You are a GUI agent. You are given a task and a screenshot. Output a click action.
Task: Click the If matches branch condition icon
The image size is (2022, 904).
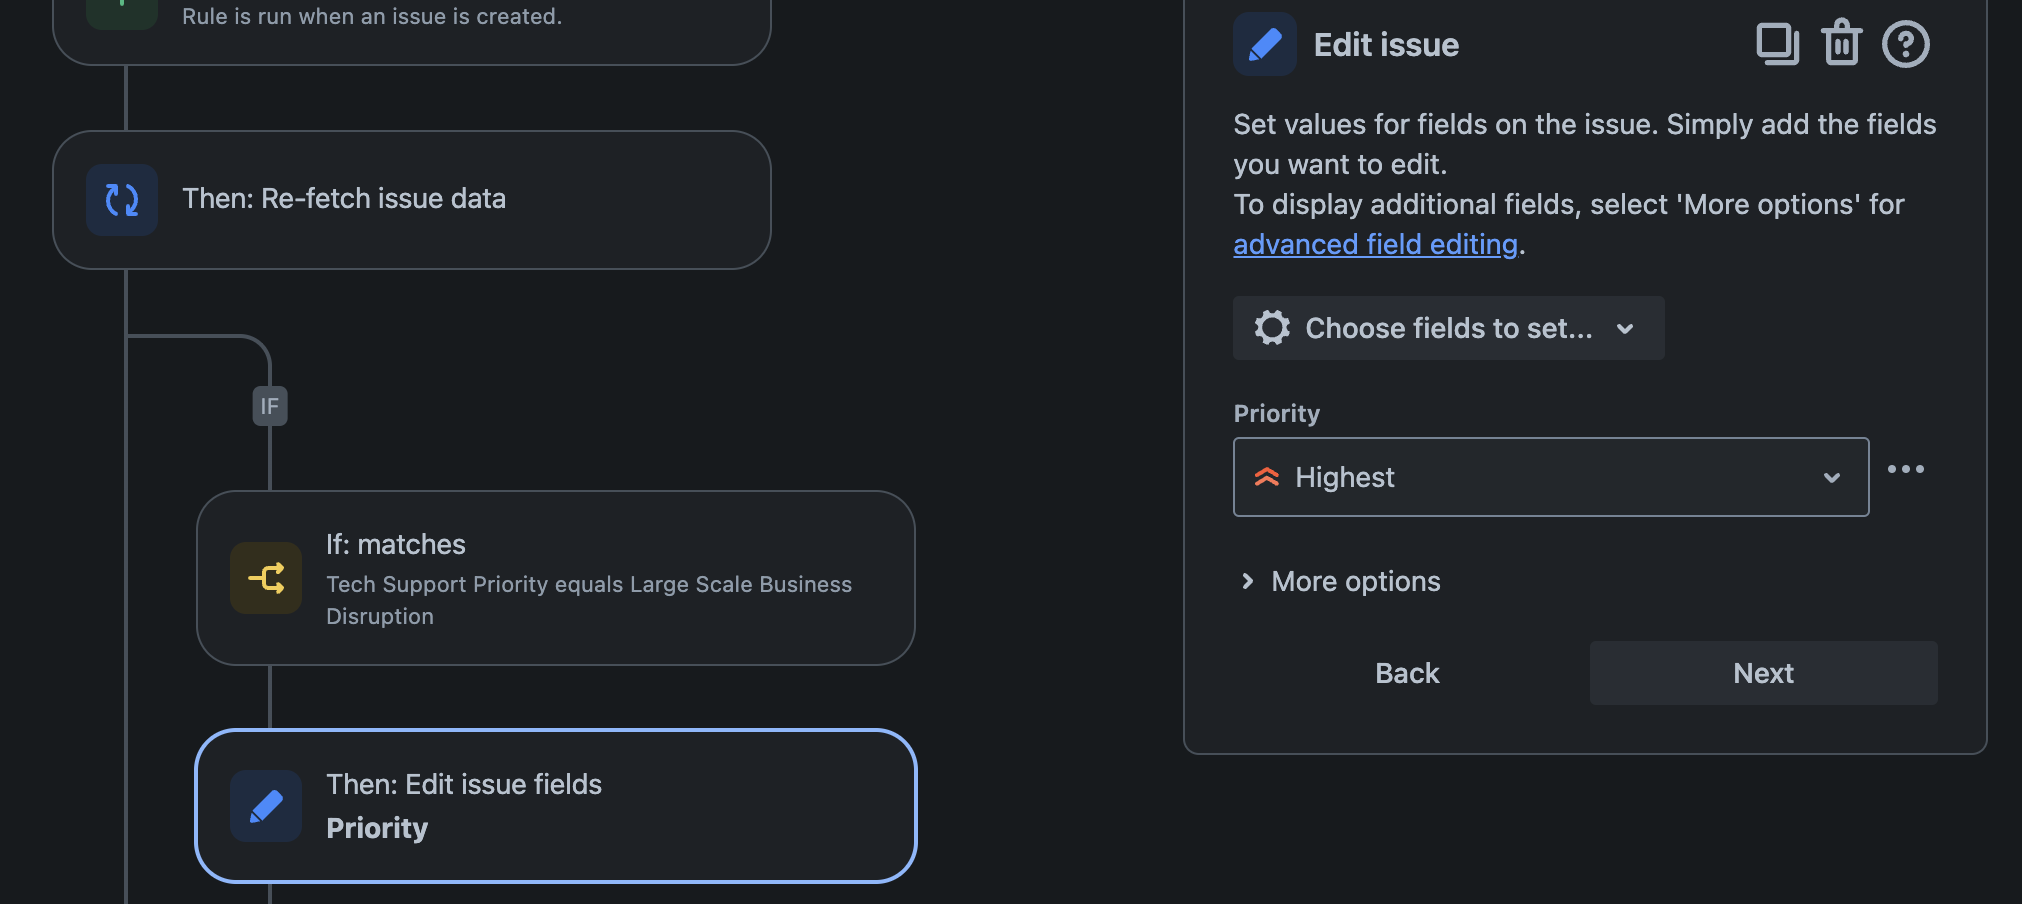(x=266, y=578)
